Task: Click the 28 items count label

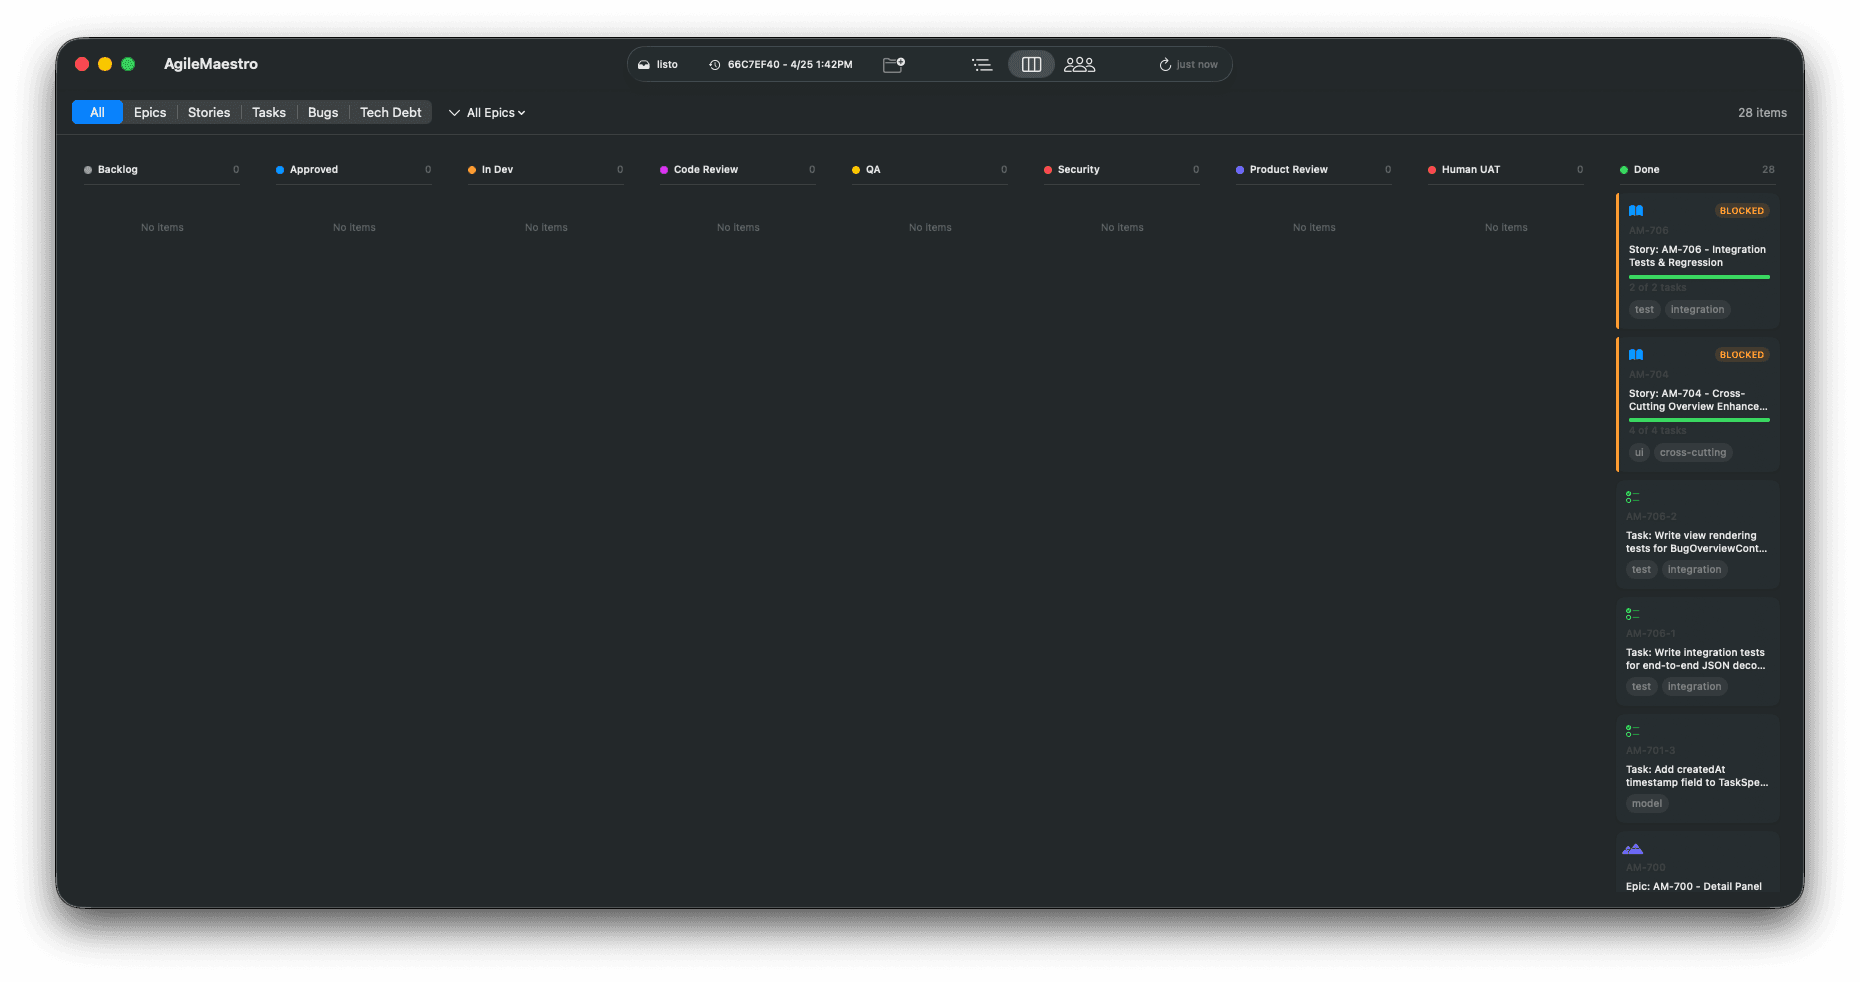Action: point(1762,113)
